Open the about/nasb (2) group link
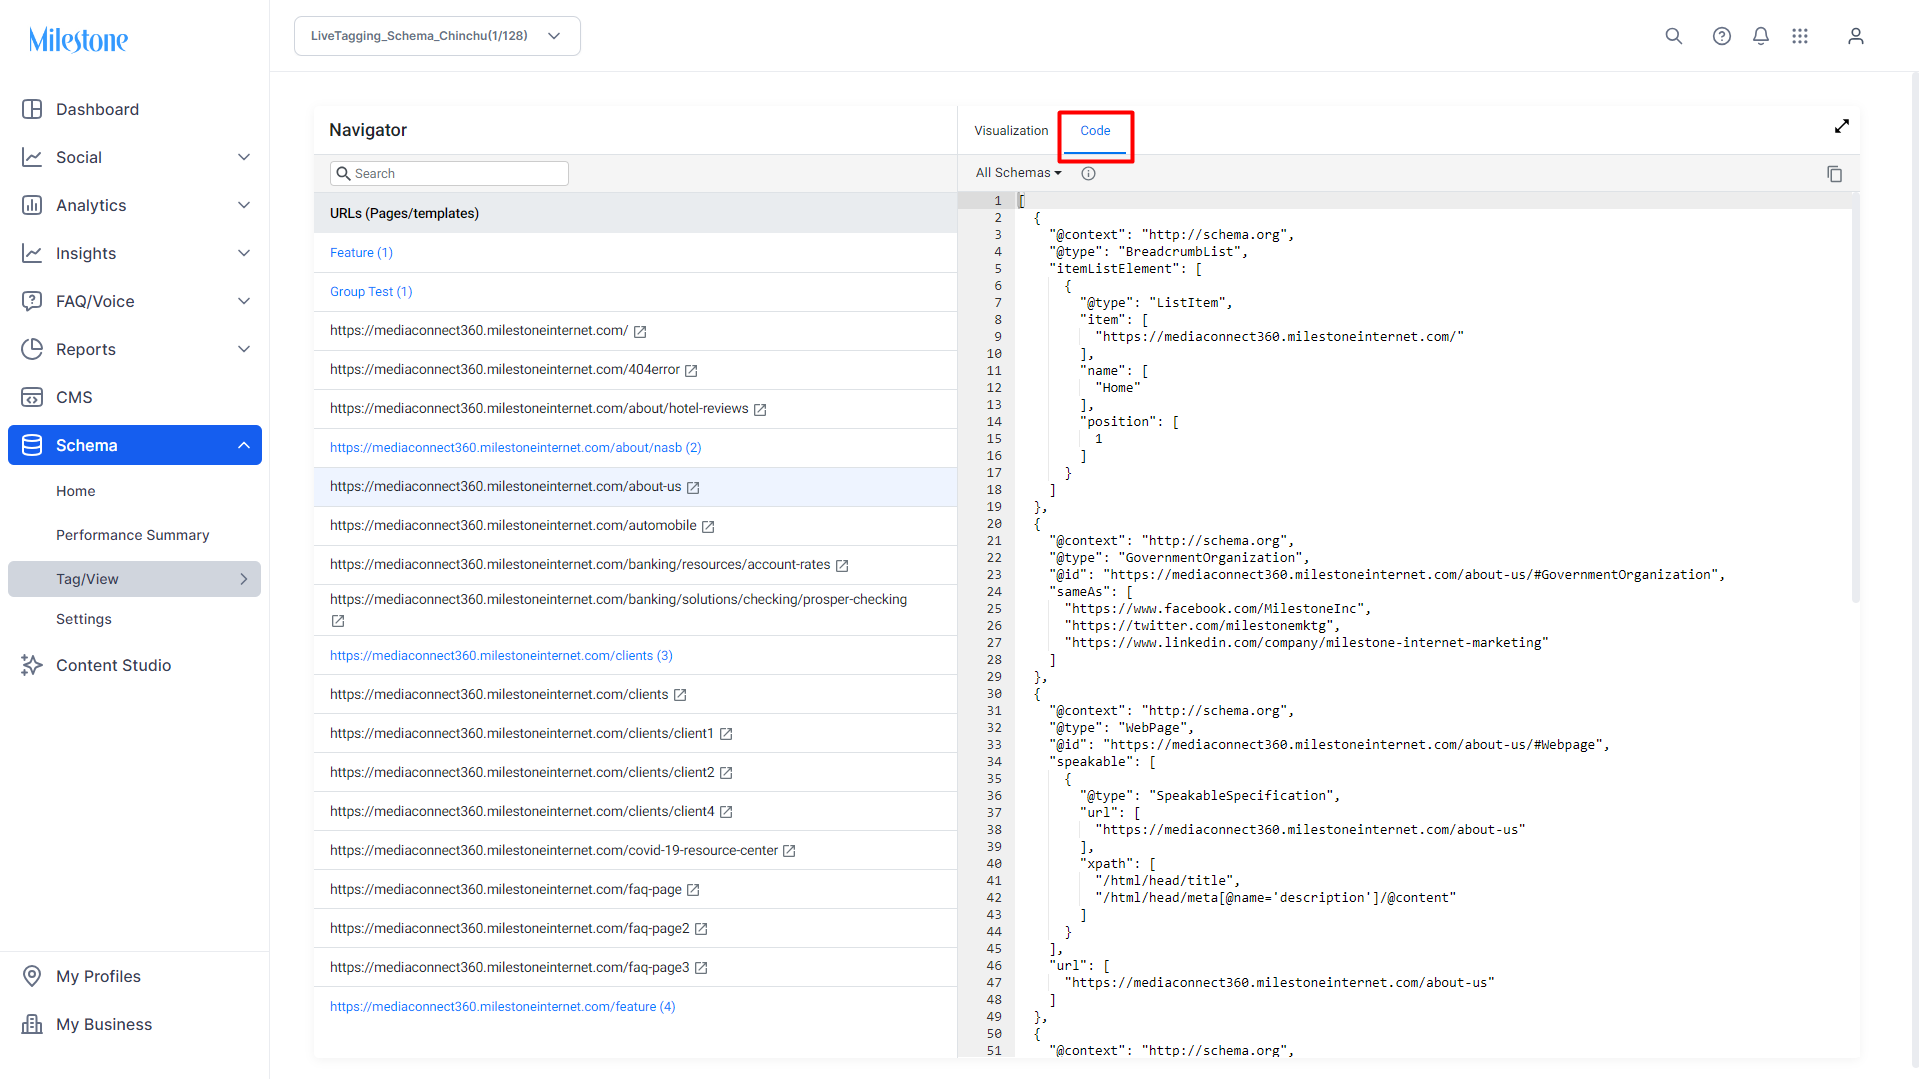Viewport: 1919px width, 1079px height. click(x=515, y=448)
